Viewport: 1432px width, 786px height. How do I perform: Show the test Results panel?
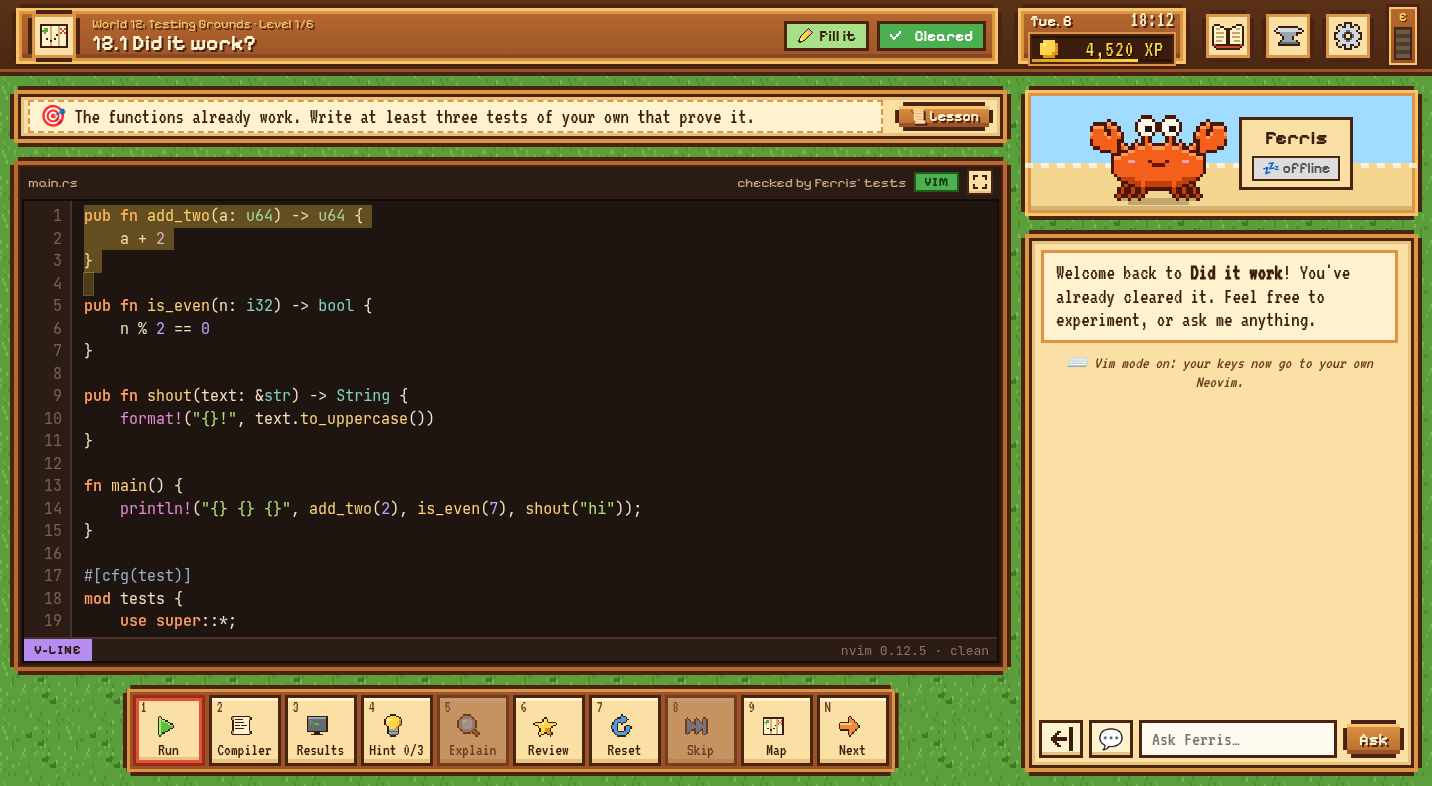pyautogui.click(x=320, y=731)
